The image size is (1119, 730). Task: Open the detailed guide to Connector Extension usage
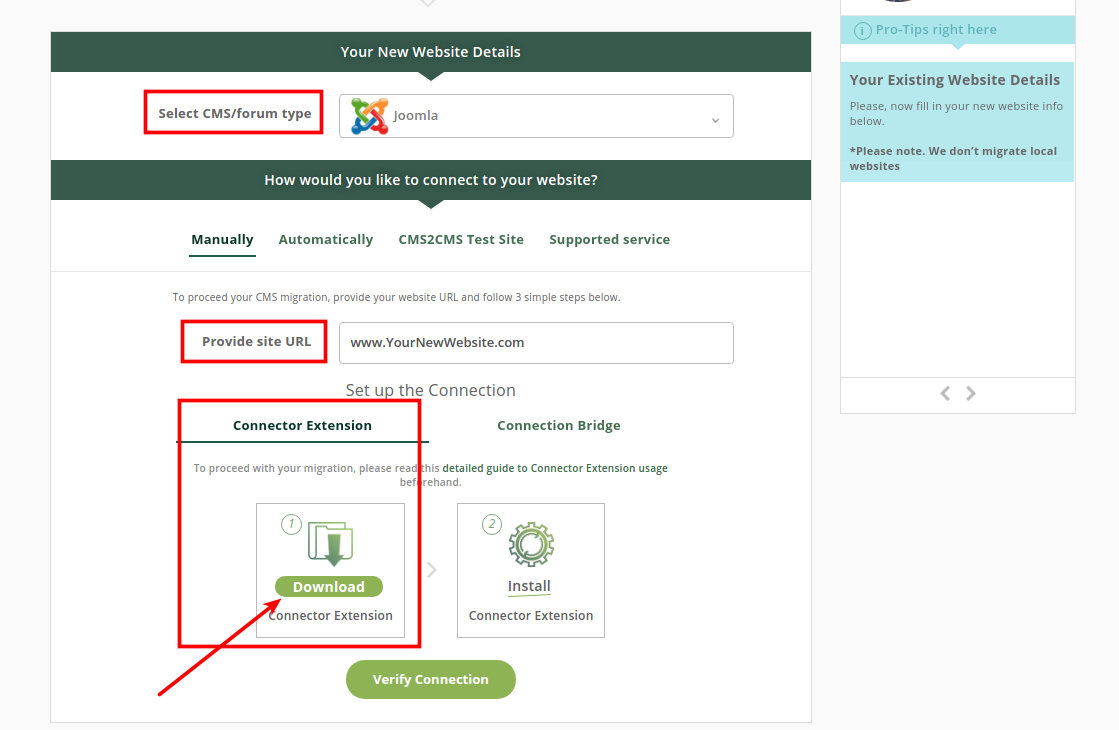tap(555, 468)
